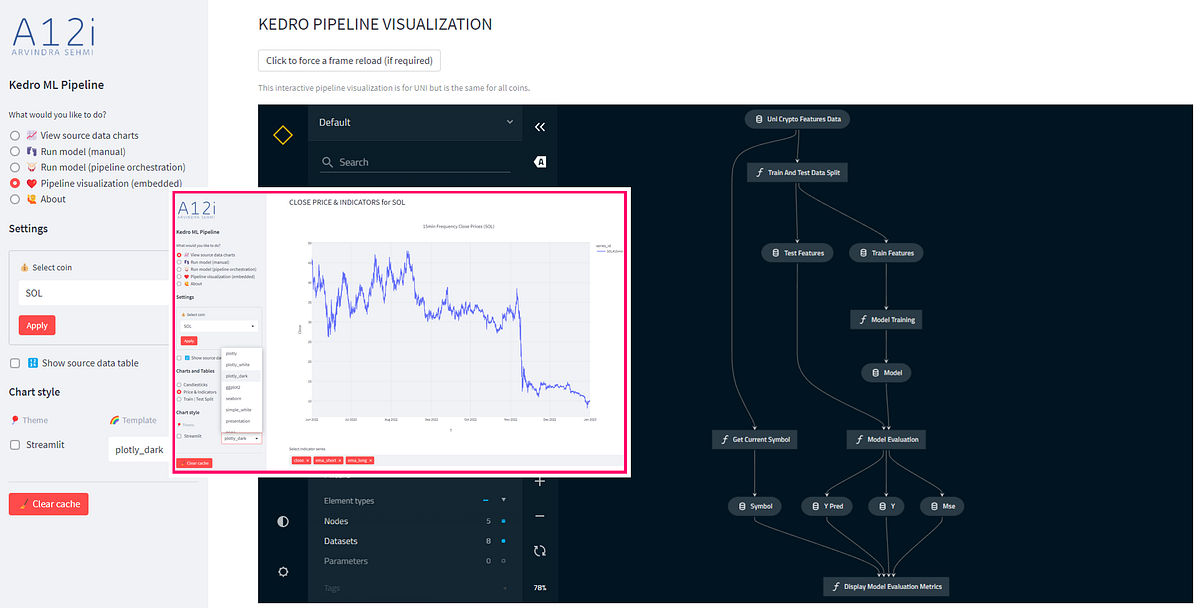Zoom into the pipeline with the plus icon
Image resolution: width=1200 pixels, height=608 pixels.
pyautogui.click(x=540, y=481)
